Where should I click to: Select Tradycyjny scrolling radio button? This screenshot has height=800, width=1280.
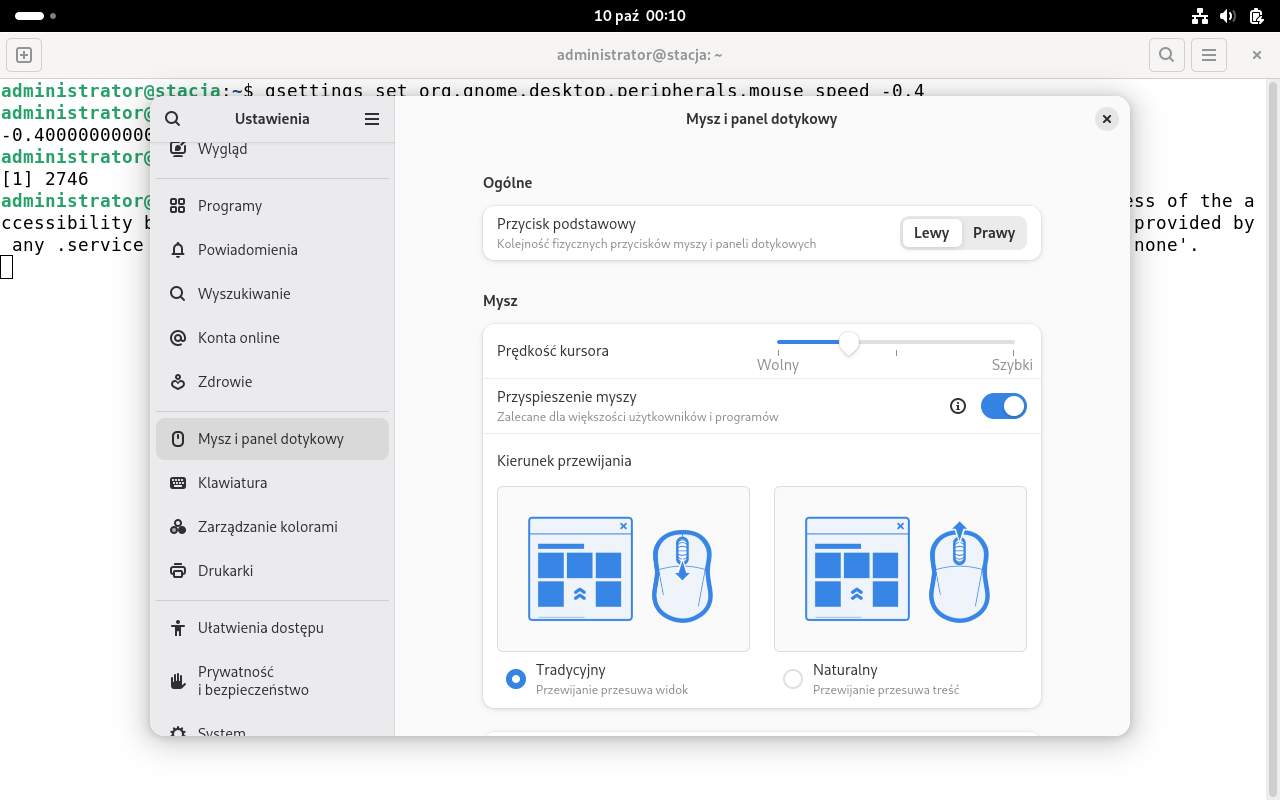coord(516,679)
